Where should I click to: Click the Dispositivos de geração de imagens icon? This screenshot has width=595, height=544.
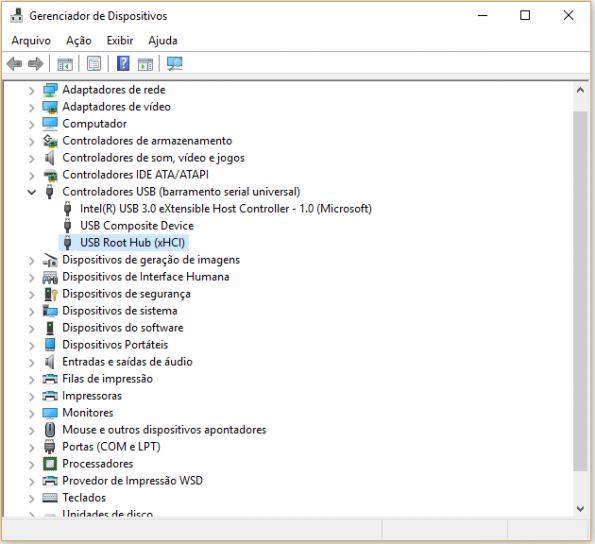tap(50, 260)
